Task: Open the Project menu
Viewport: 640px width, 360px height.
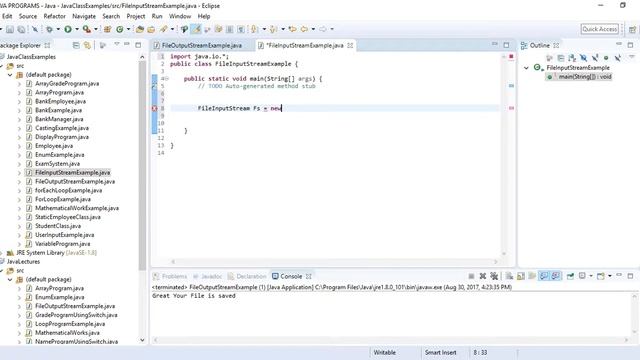Action: pyautogui.click(x=136, y=16)
